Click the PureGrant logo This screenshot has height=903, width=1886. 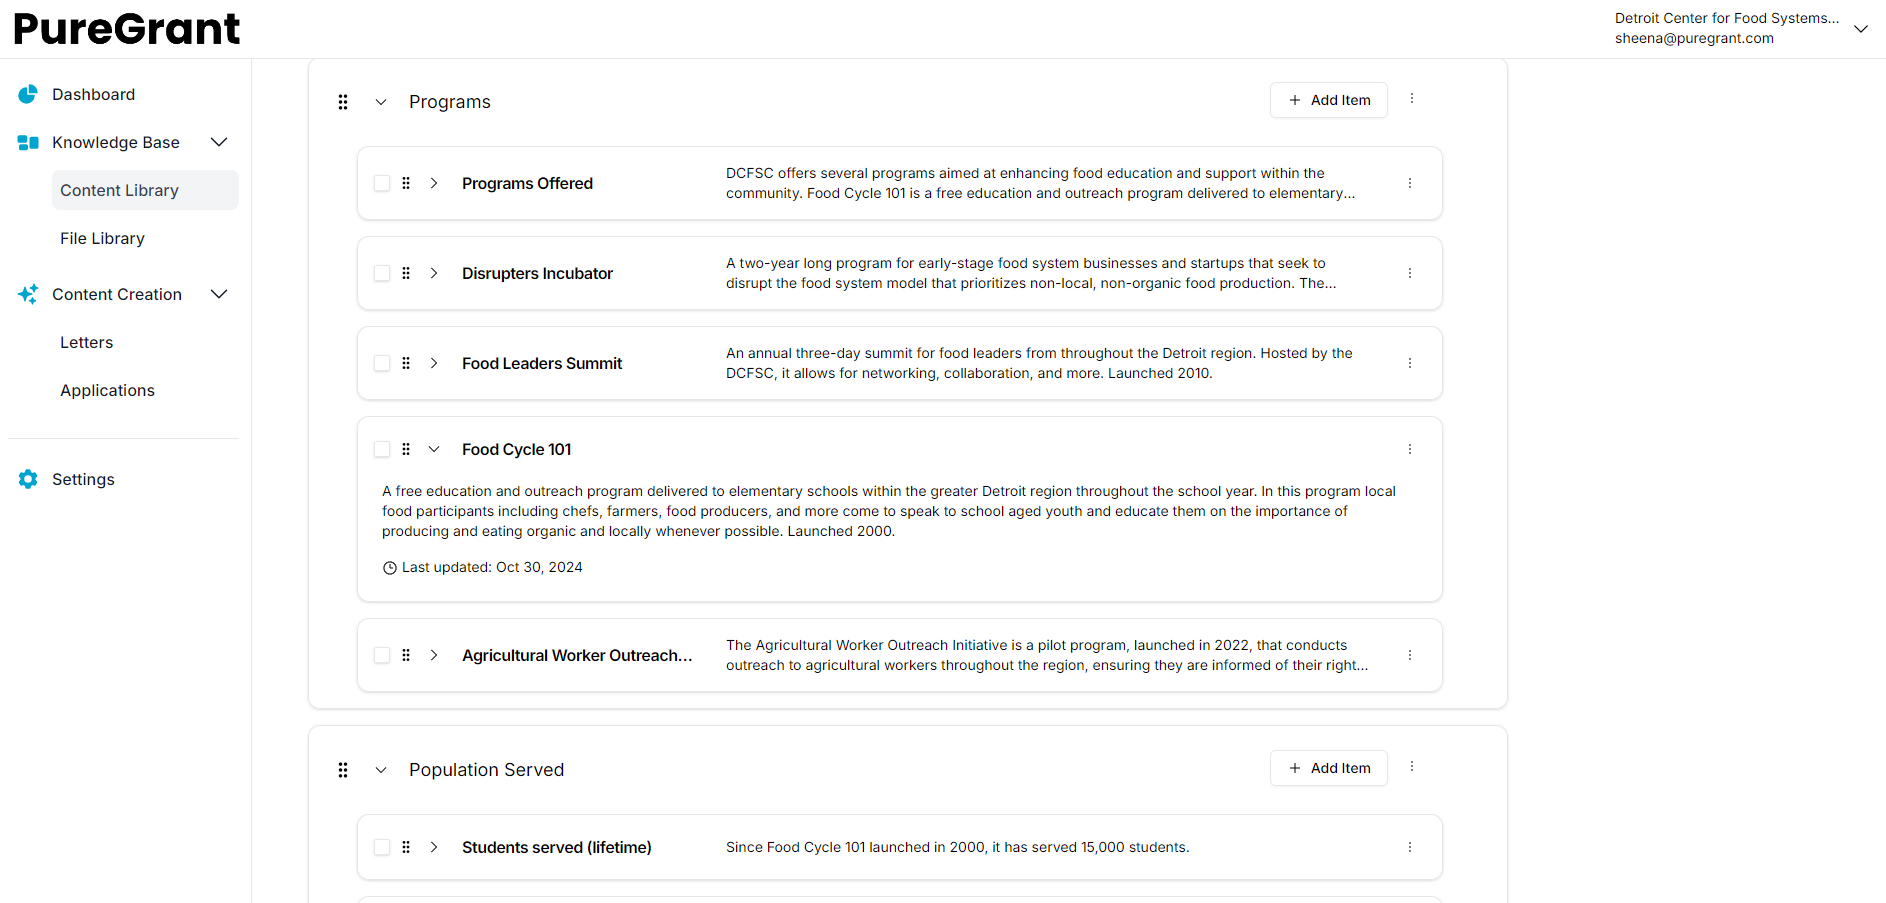[127, 28]
